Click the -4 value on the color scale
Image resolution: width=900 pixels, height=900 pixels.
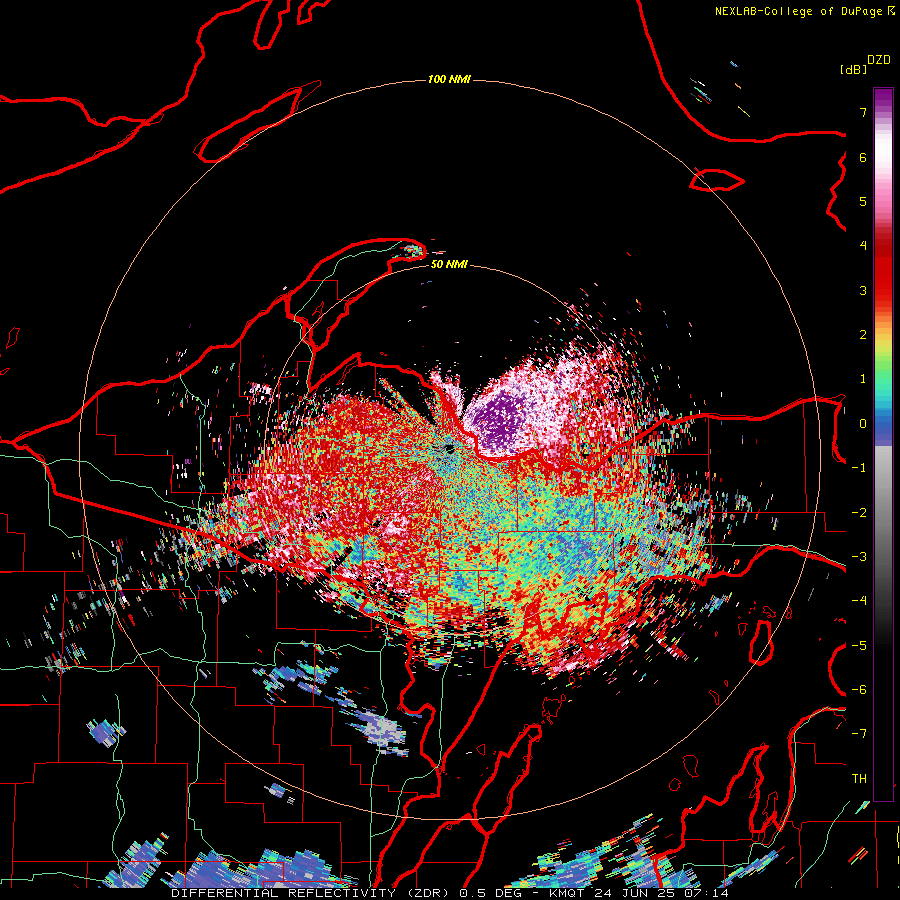pyautogui.click(x=859, y=601)
